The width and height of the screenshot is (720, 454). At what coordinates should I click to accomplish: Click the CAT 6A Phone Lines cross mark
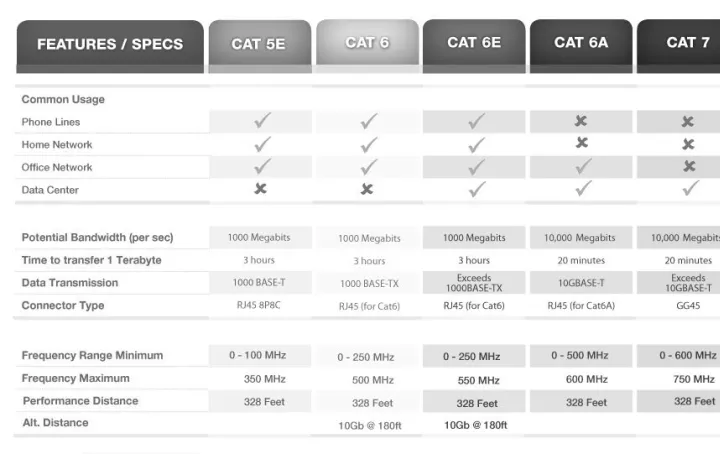581,121
